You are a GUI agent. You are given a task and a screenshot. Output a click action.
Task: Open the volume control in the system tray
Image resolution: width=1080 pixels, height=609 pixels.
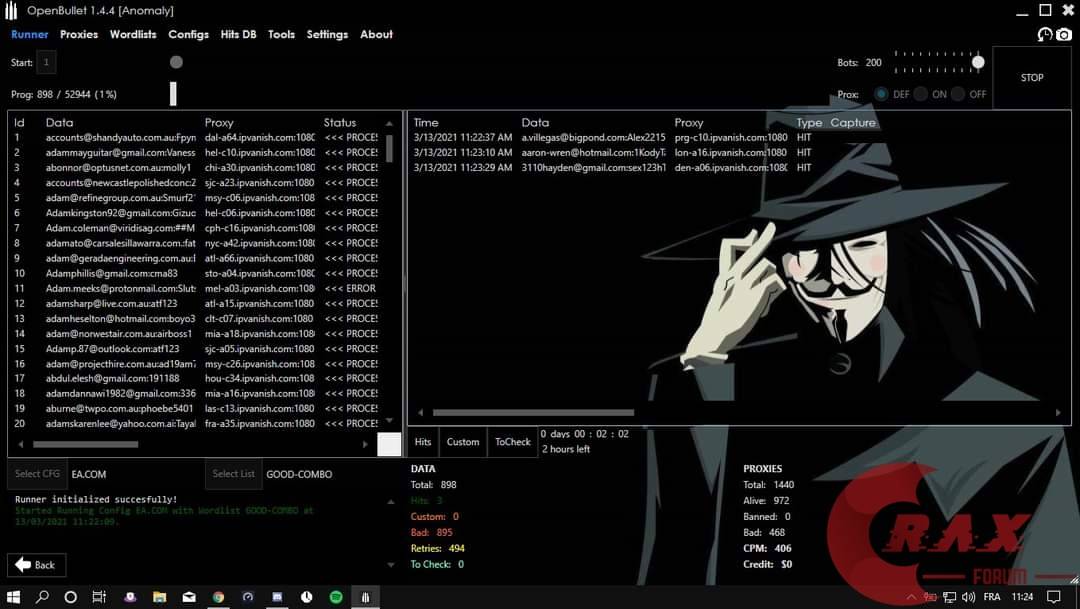pos(968,597)
